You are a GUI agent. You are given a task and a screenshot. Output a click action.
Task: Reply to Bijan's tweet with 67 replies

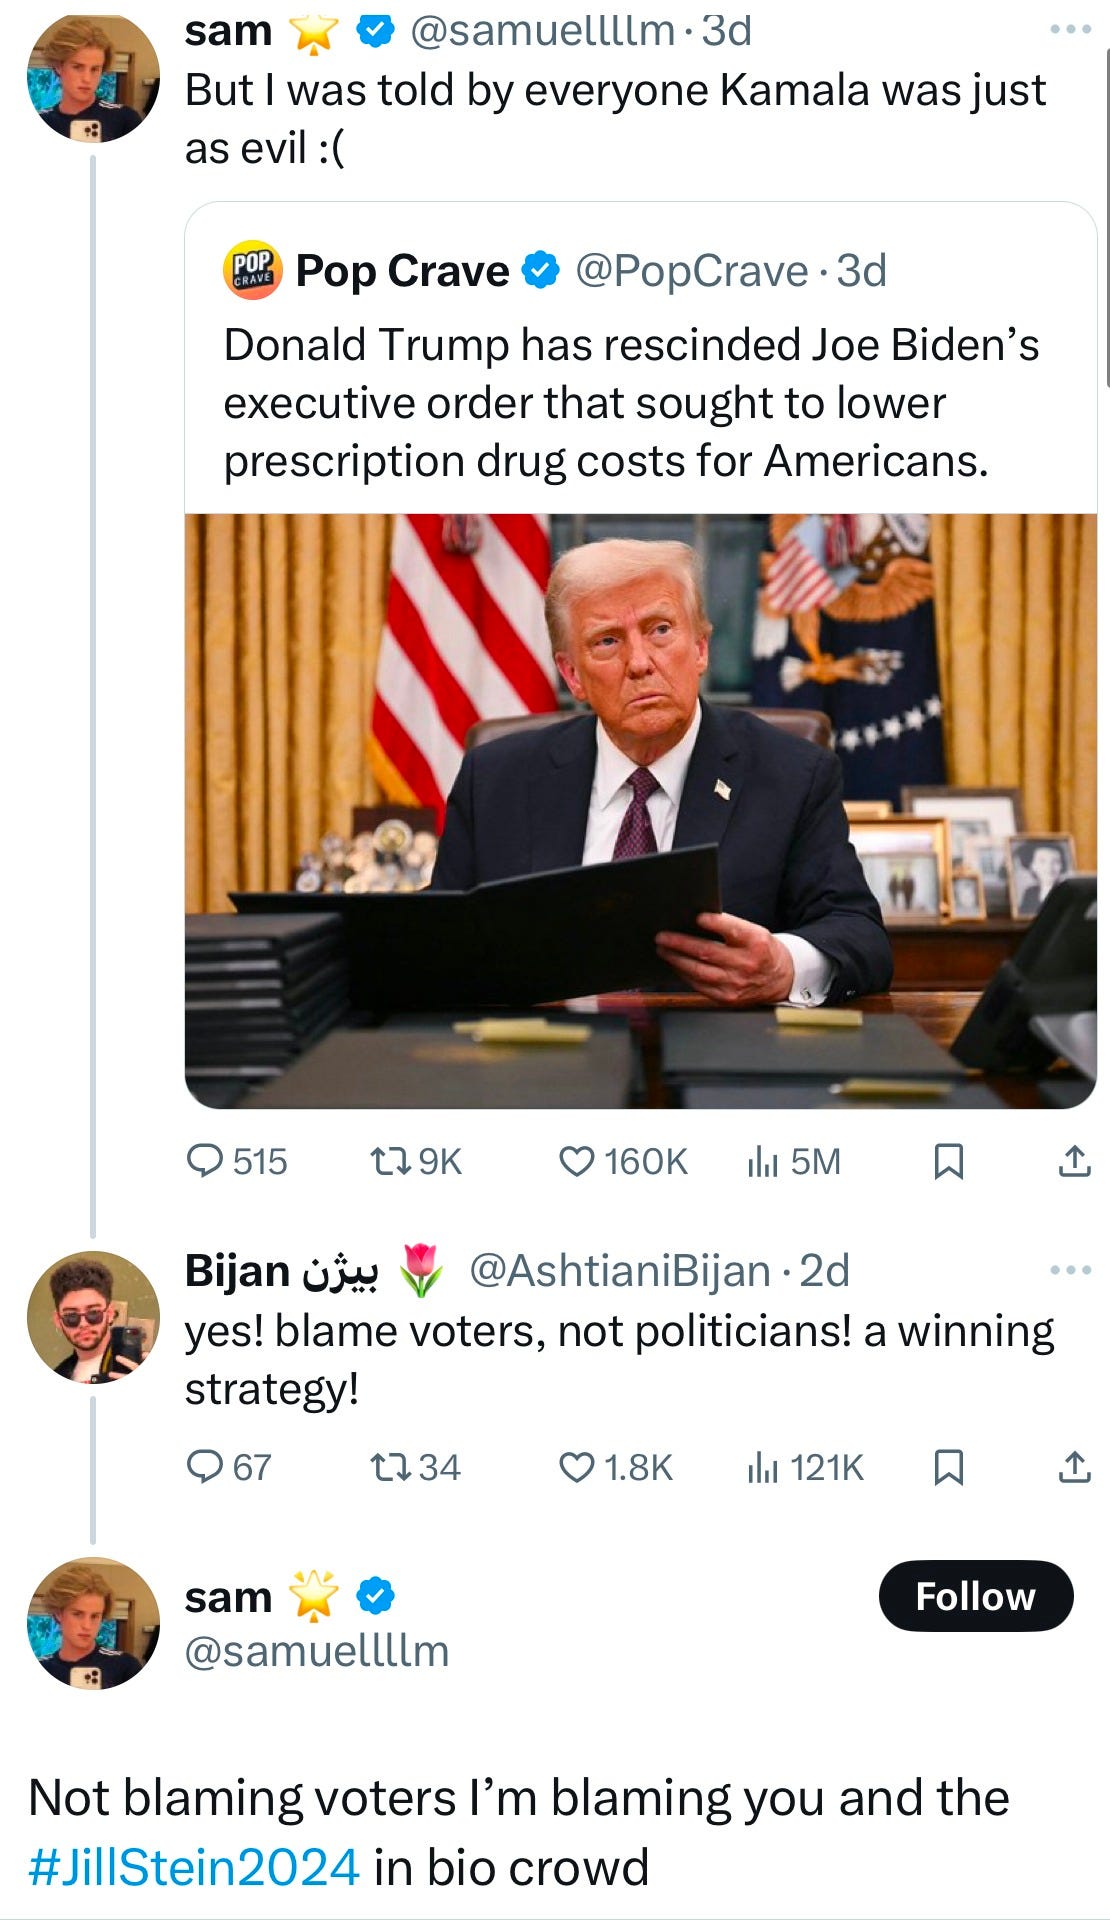point(229,1467)
